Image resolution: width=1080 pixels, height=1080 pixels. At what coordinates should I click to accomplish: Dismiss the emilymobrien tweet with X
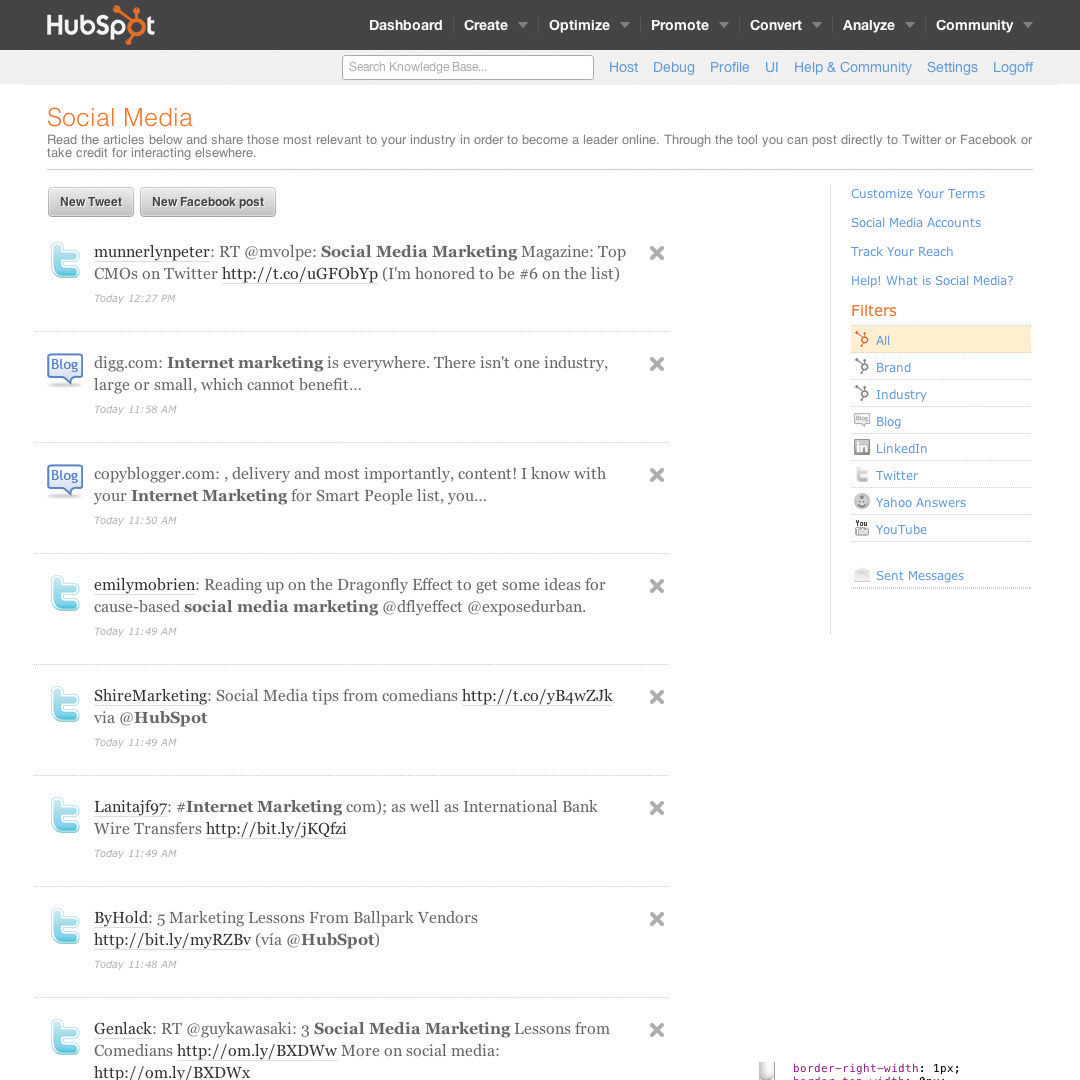657,585
